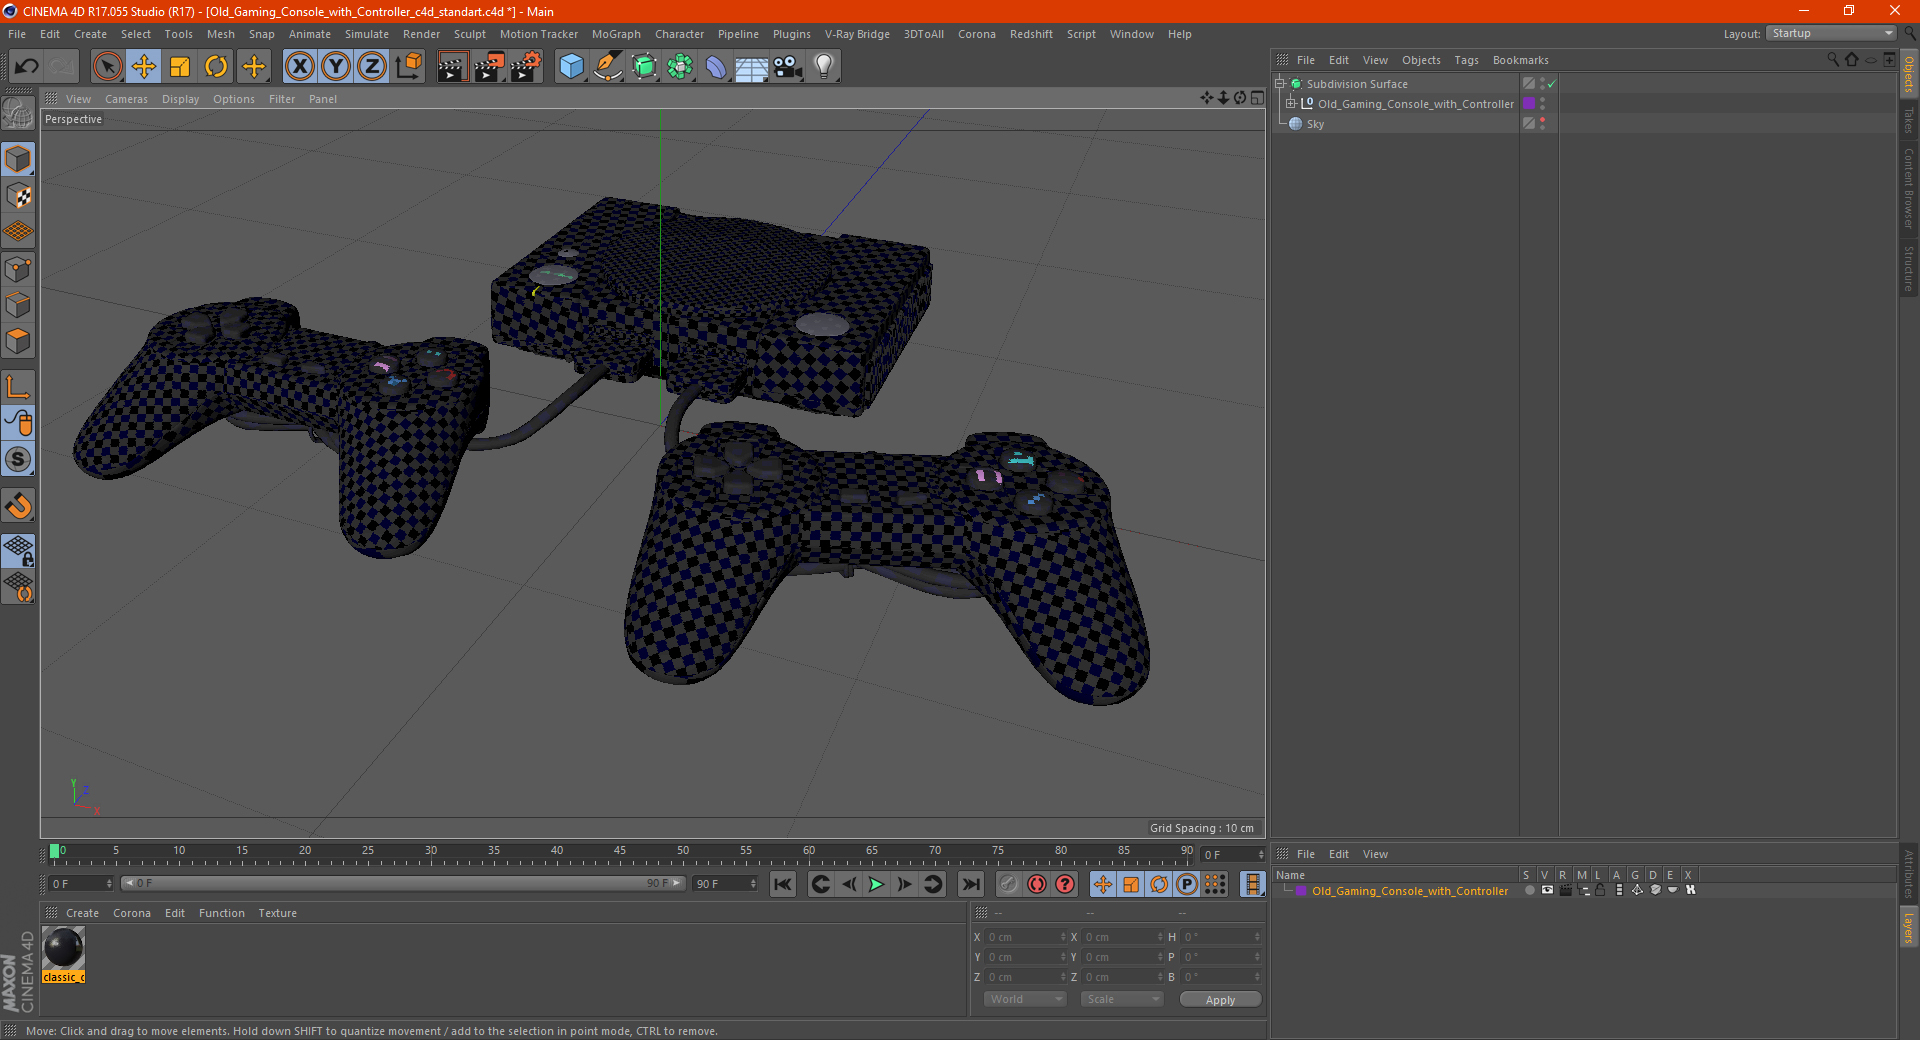This screenshot has width=1920, height=1040.
Task: Open the Floor environment icon
Action: pyautogui.click(x=751, y=67)
